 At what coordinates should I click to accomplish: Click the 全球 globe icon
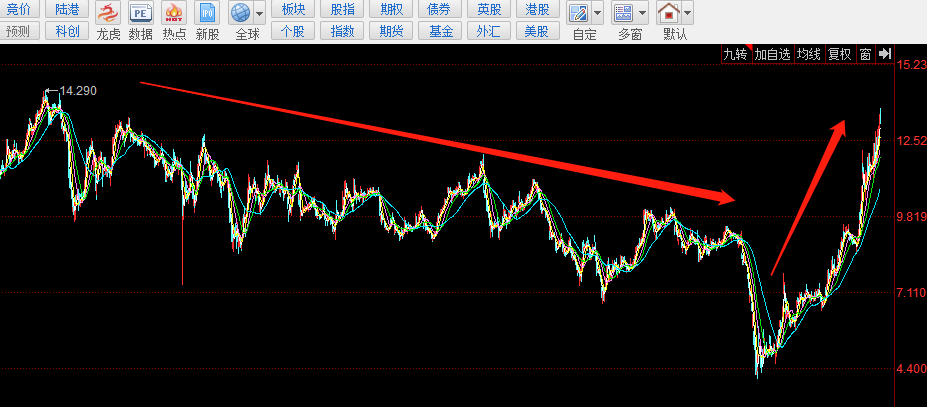(241, 14)
